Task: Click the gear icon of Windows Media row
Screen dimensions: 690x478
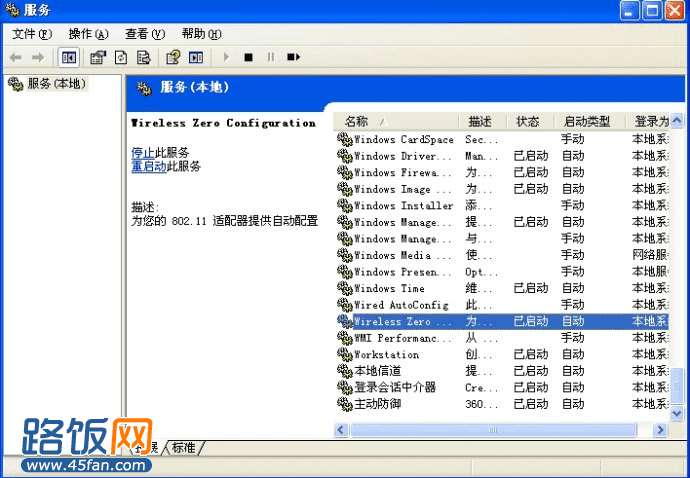Action: 345,255
